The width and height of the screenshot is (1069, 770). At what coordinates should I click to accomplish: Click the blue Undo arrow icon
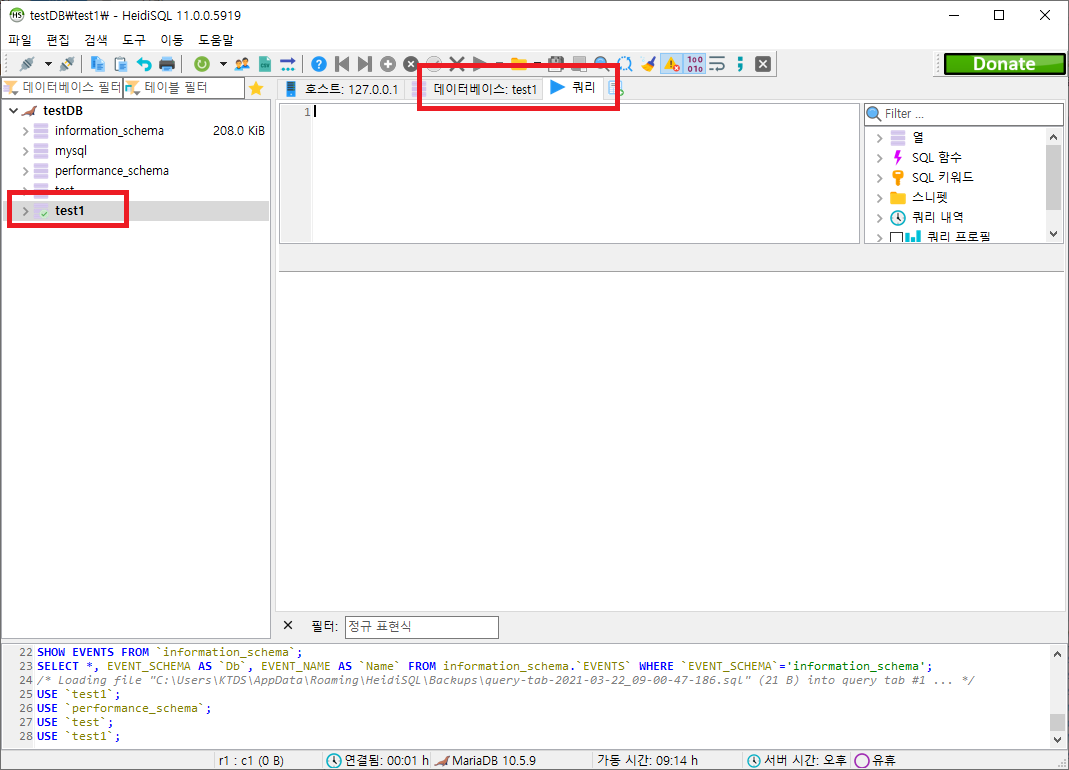pyautogui.click(x=144, y=64)
